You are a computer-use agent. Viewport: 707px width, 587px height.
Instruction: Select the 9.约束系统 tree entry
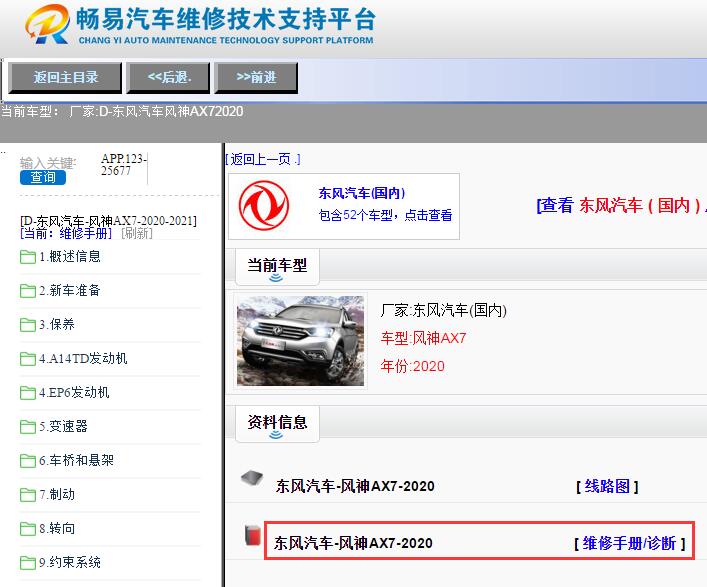[x=70, y=562]
